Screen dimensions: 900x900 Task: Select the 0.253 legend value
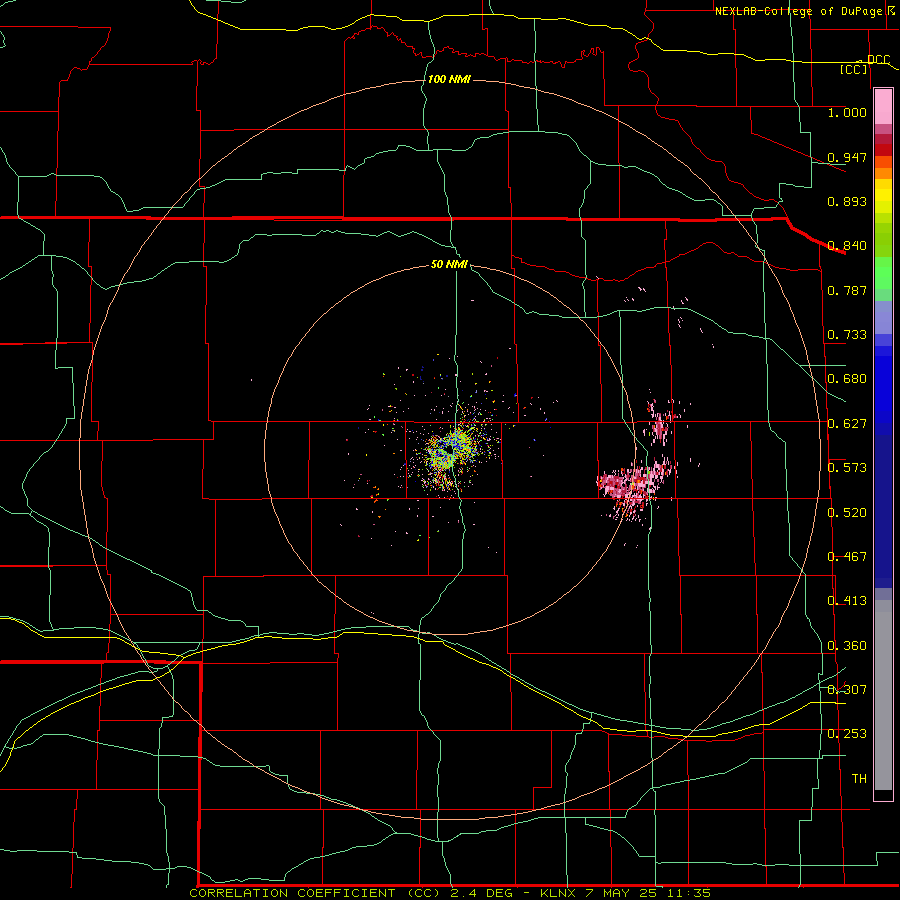847,734
